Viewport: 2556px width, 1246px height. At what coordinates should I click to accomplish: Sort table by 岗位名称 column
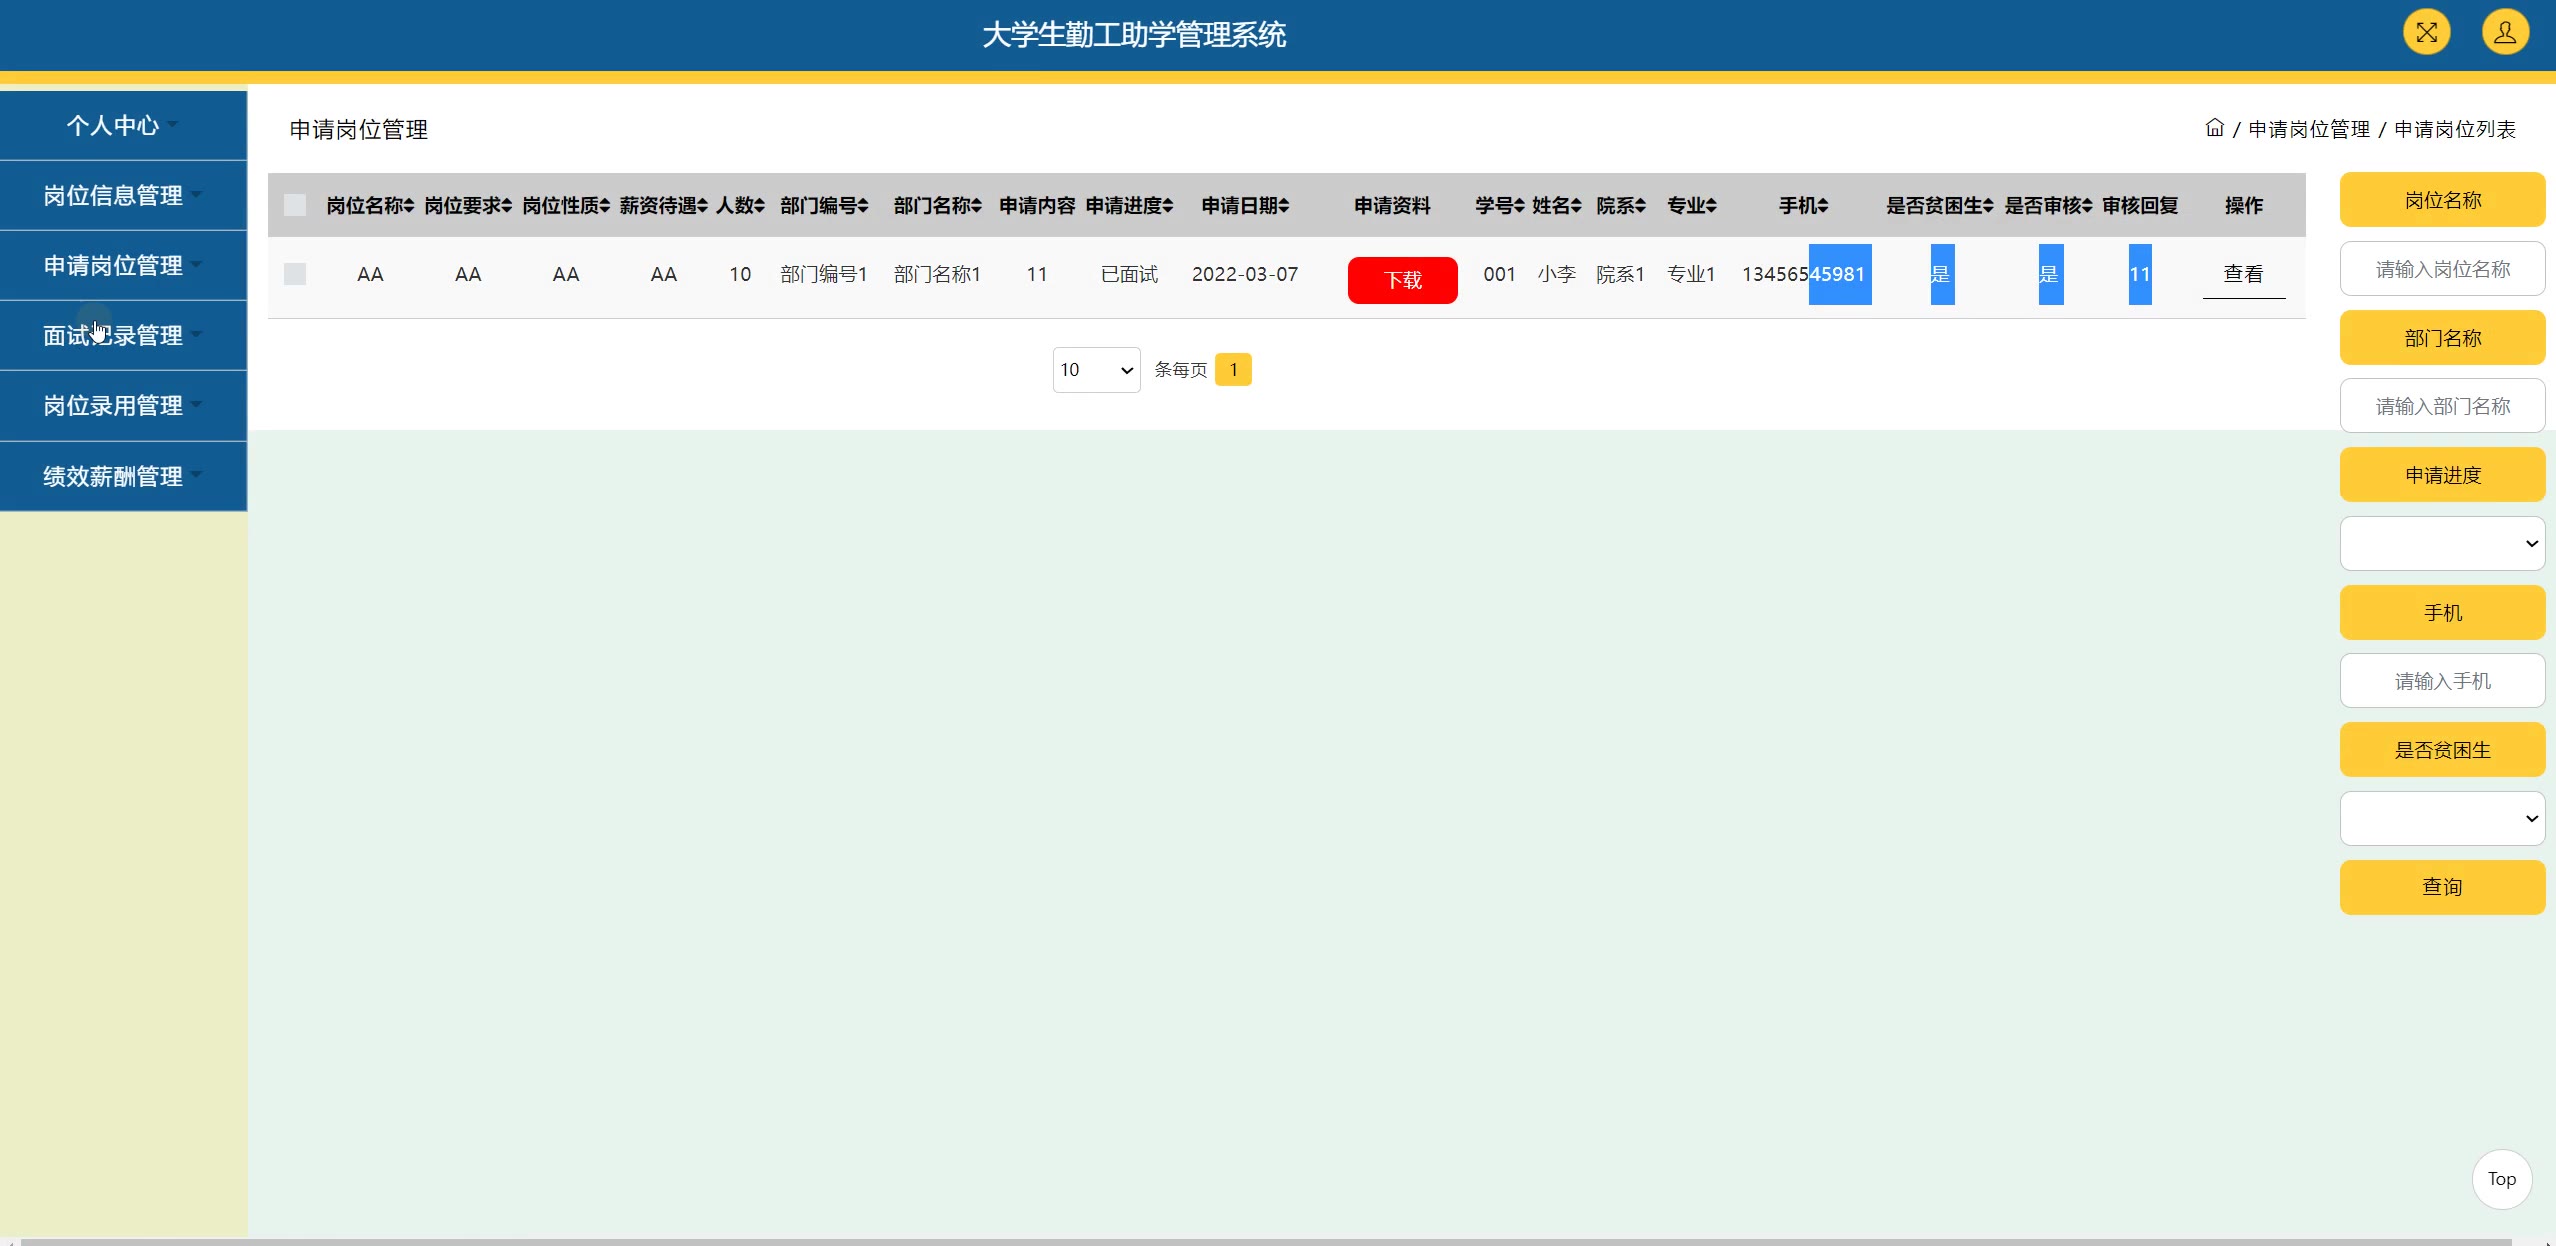[370, 205]
